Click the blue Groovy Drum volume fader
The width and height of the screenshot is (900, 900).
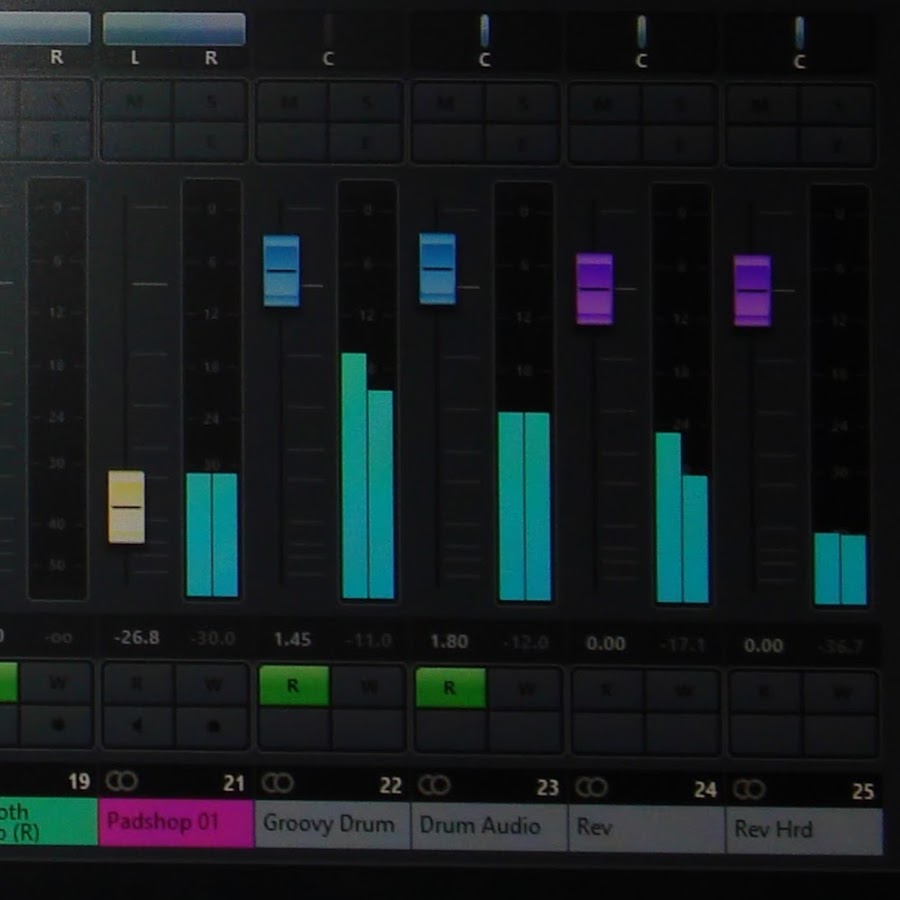(x=281, y=270)
